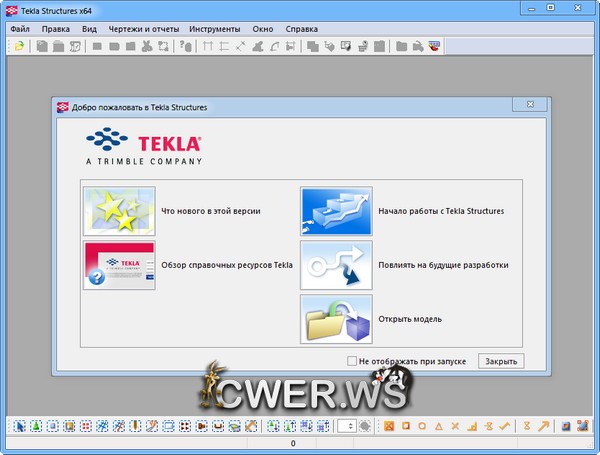The image size is (600, 455).
Task: Click the 'Открыть модель' folder and cube thumbnail
Action: pyautogui.click(x=336, y=319)
